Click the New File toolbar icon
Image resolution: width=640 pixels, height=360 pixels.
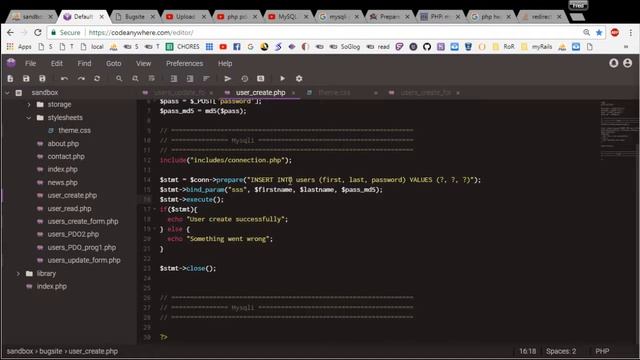click(x=11, y=78)
